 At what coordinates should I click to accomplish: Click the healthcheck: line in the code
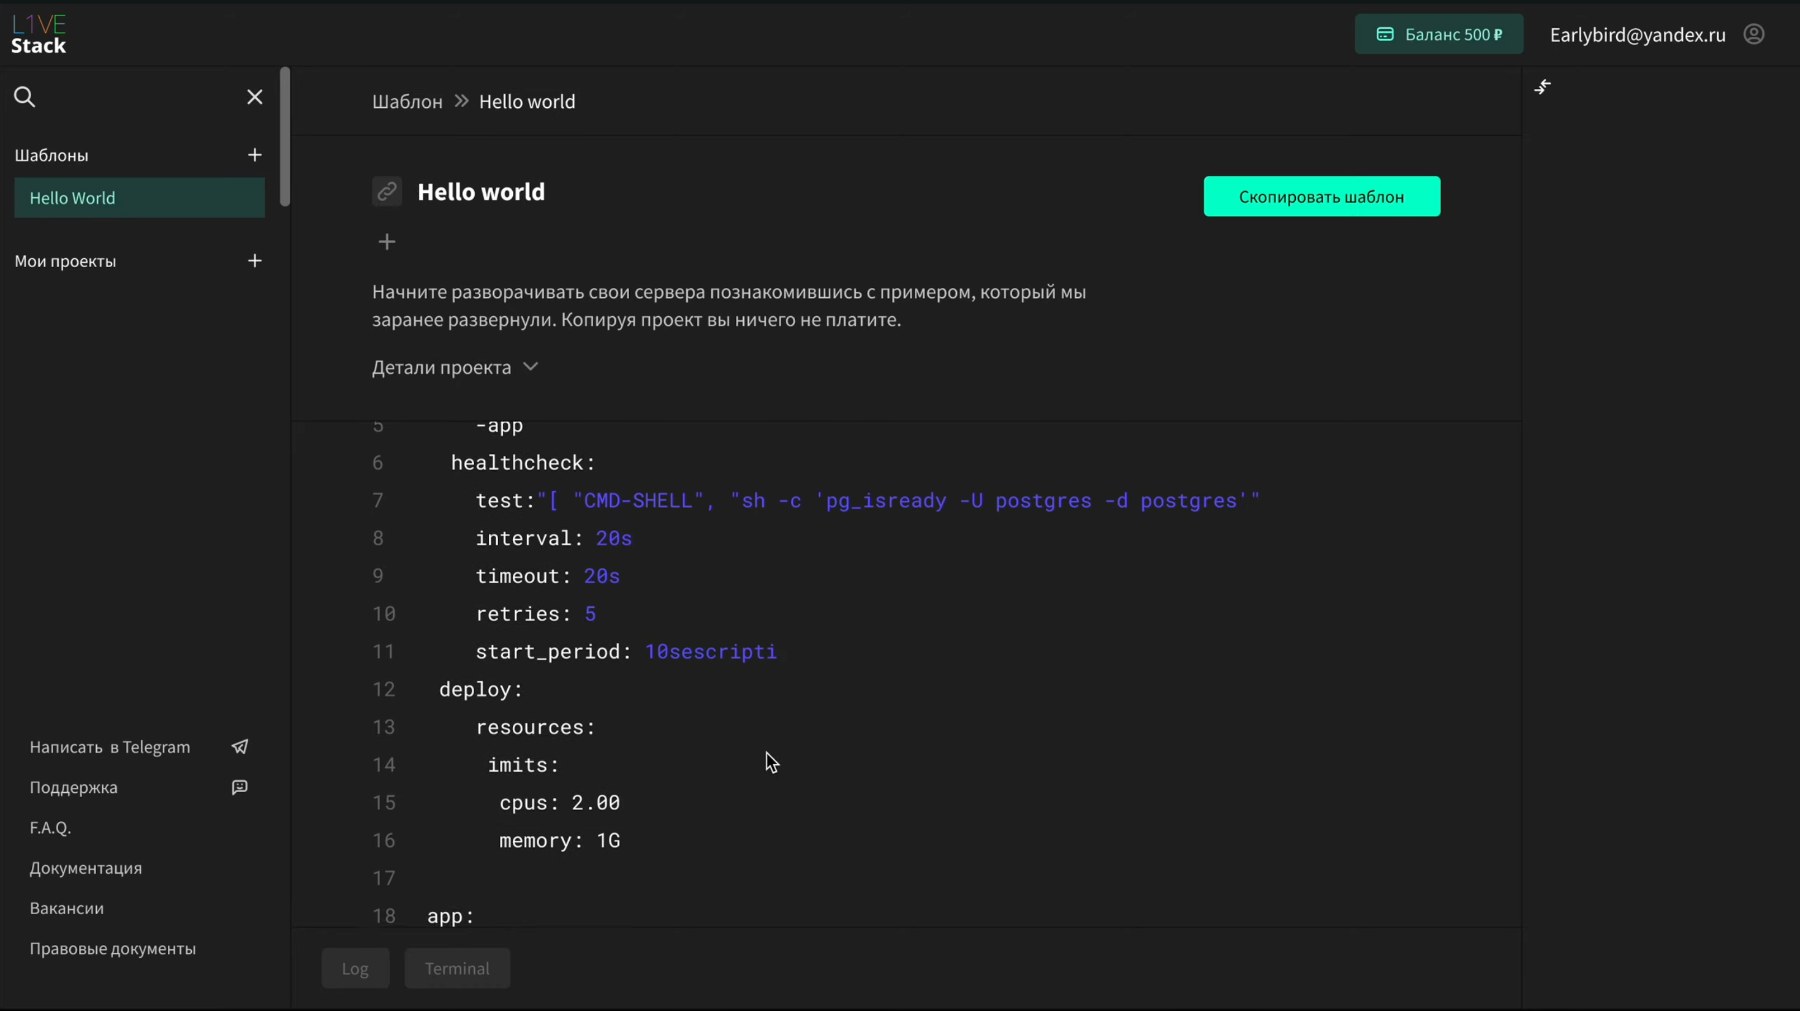pos(523,462)
